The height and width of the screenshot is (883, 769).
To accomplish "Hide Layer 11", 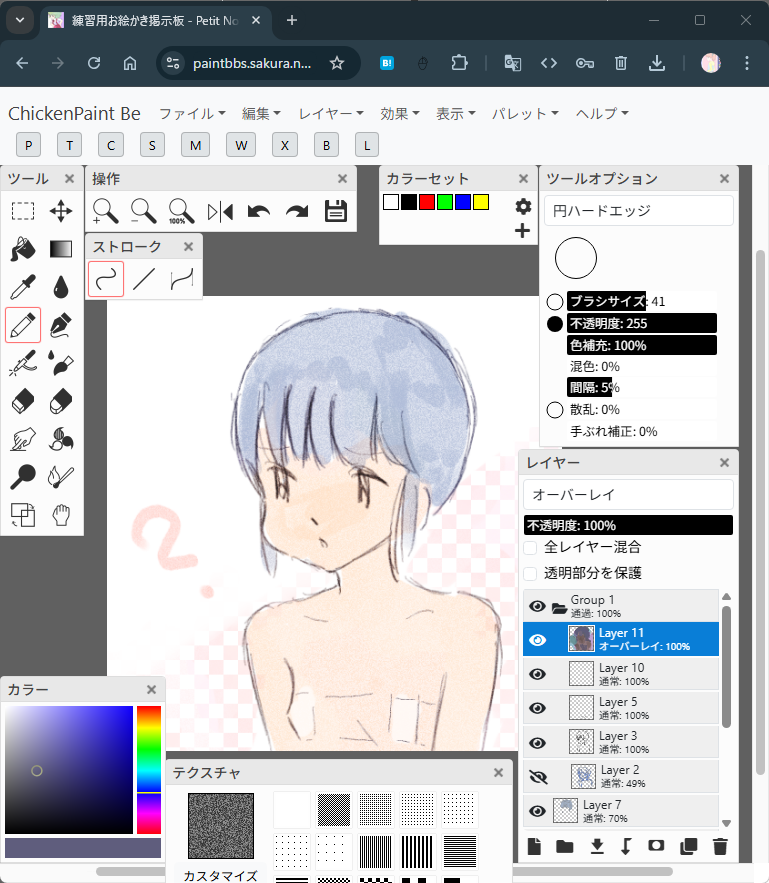I will [x=538, y=640].
